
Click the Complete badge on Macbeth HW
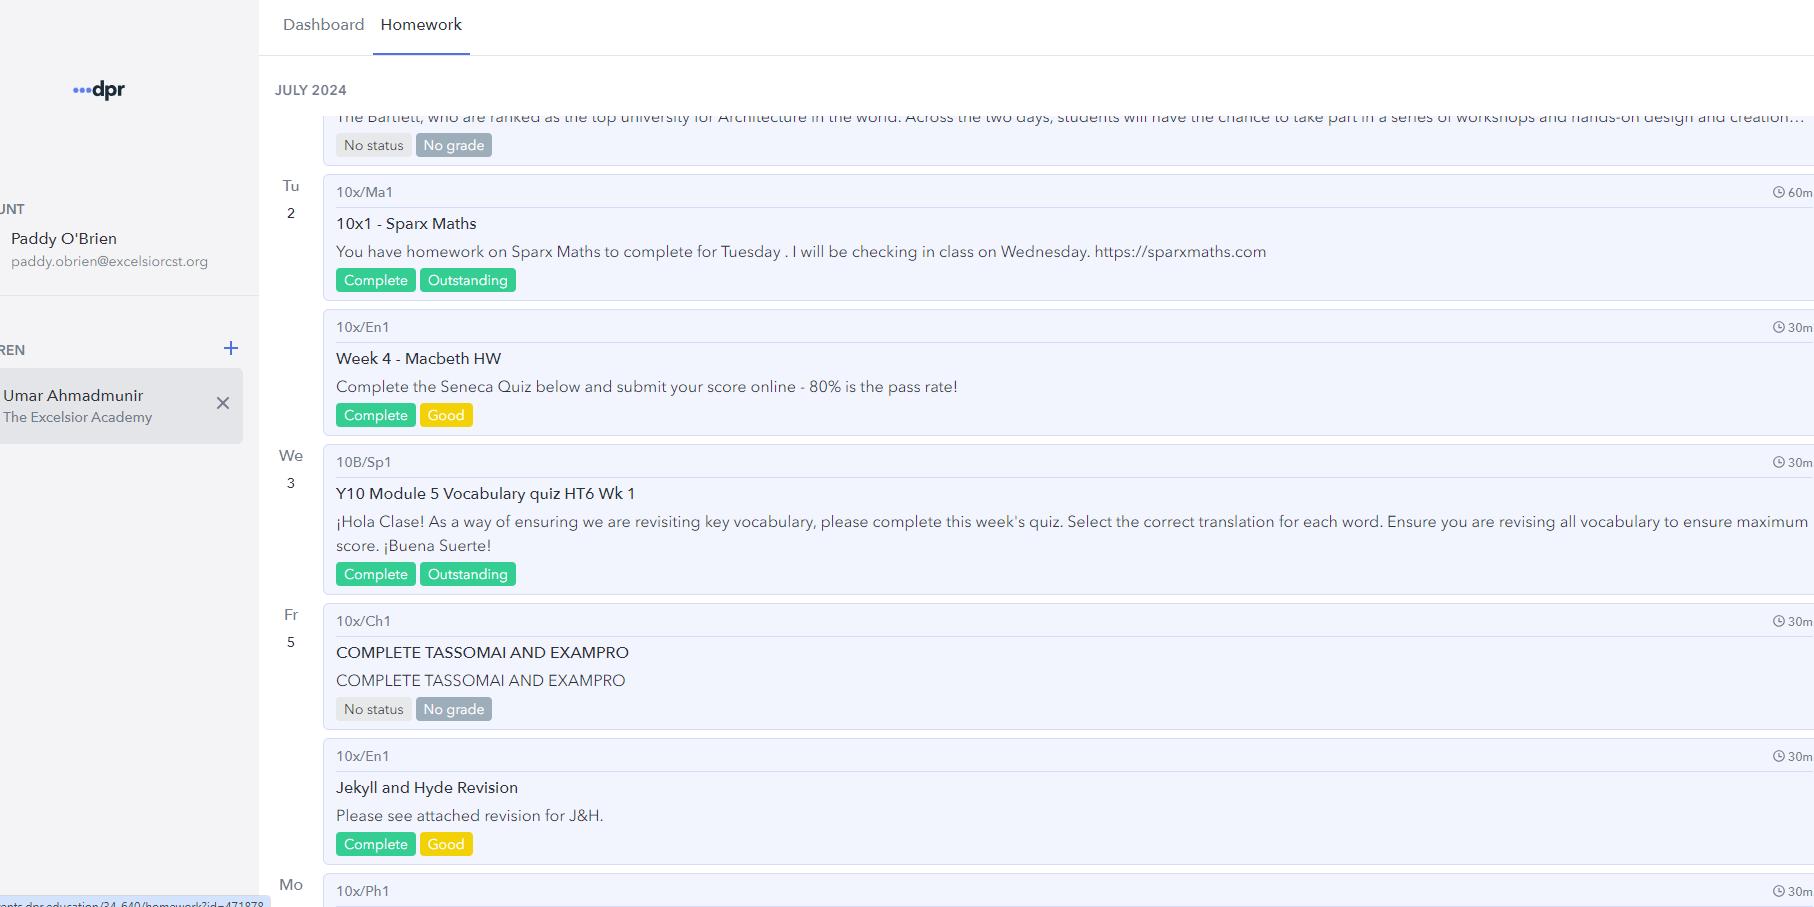point(376,416)
